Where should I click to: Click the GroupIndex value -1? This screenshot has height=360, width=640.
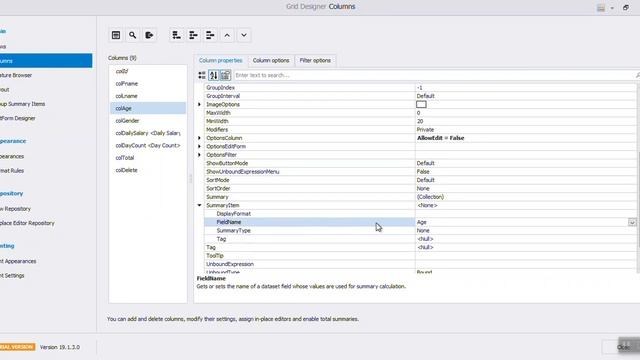(x=420, y=88)
